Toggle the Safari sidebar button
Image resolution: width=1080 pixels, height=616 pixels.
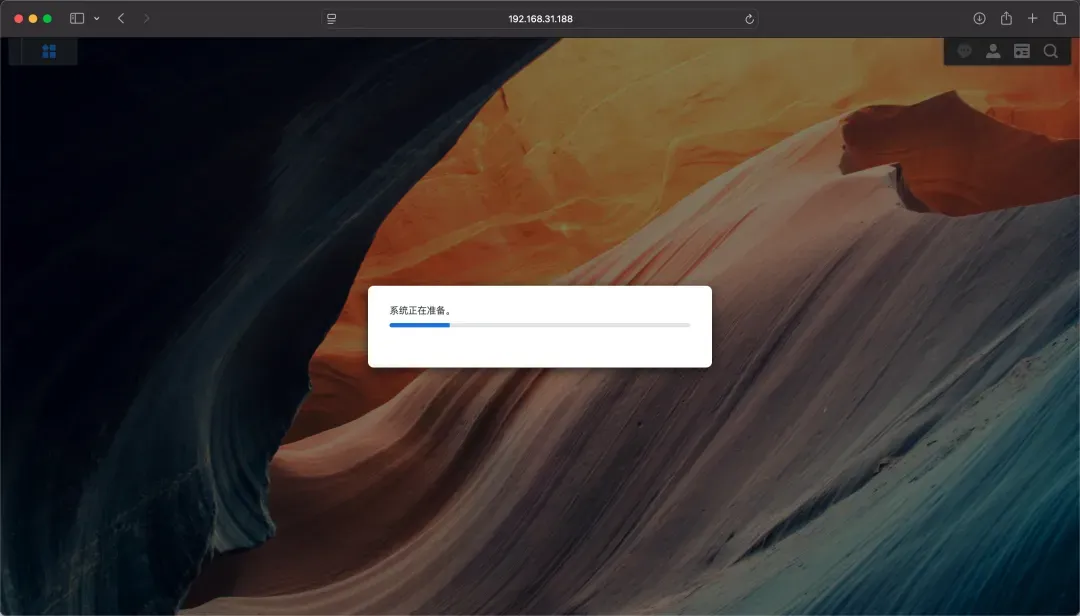pos(77,19)
